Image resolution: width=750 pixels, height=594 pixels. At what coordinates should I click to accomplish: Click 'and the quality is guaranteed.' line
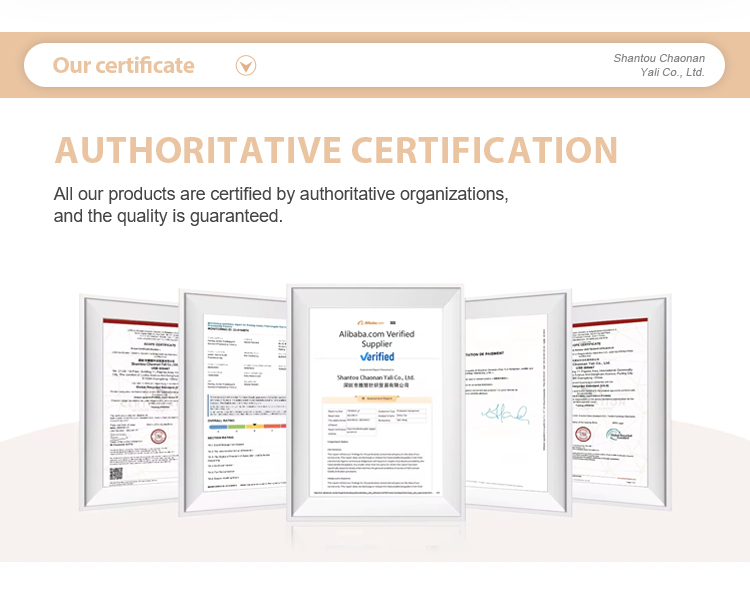(168, 216)
